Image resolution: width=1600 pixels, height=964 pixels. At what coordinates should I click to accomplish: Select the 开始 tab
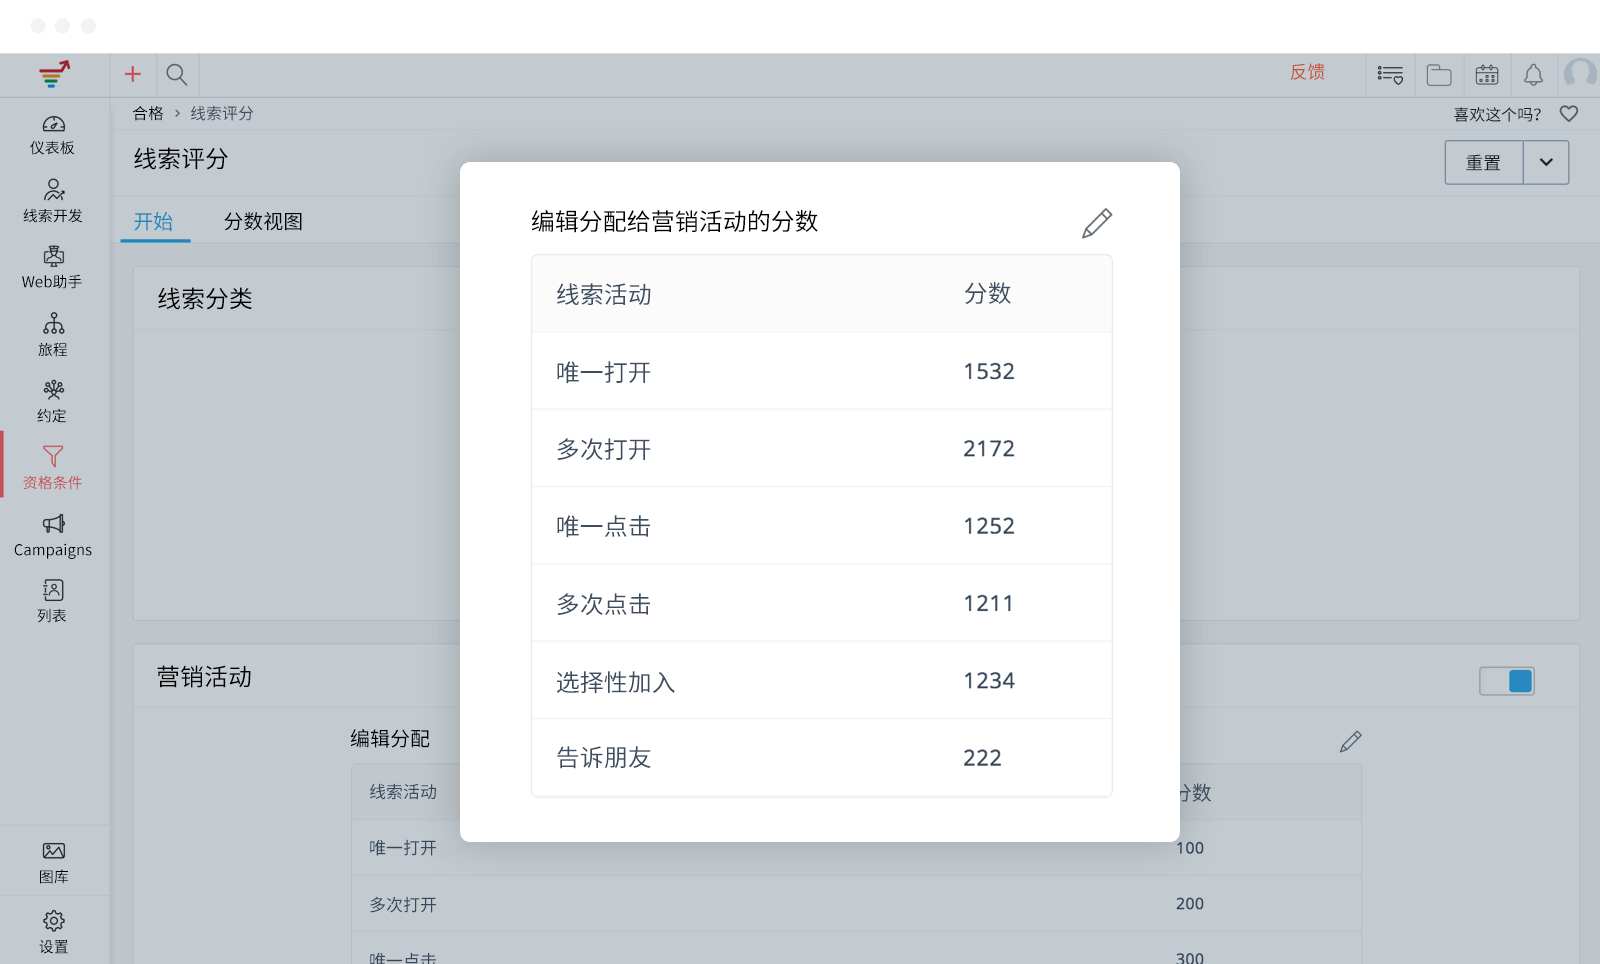tap(154, 221)
